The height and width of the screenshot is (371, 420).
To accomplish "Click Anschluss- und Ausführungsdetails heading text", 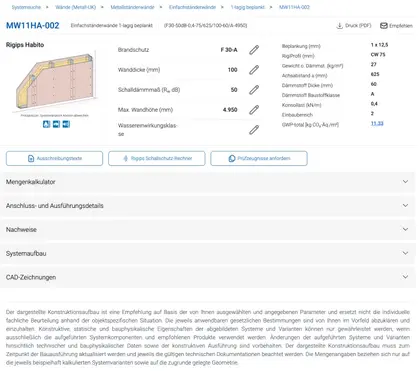I will pyautogui.click(x=55, y=206).
